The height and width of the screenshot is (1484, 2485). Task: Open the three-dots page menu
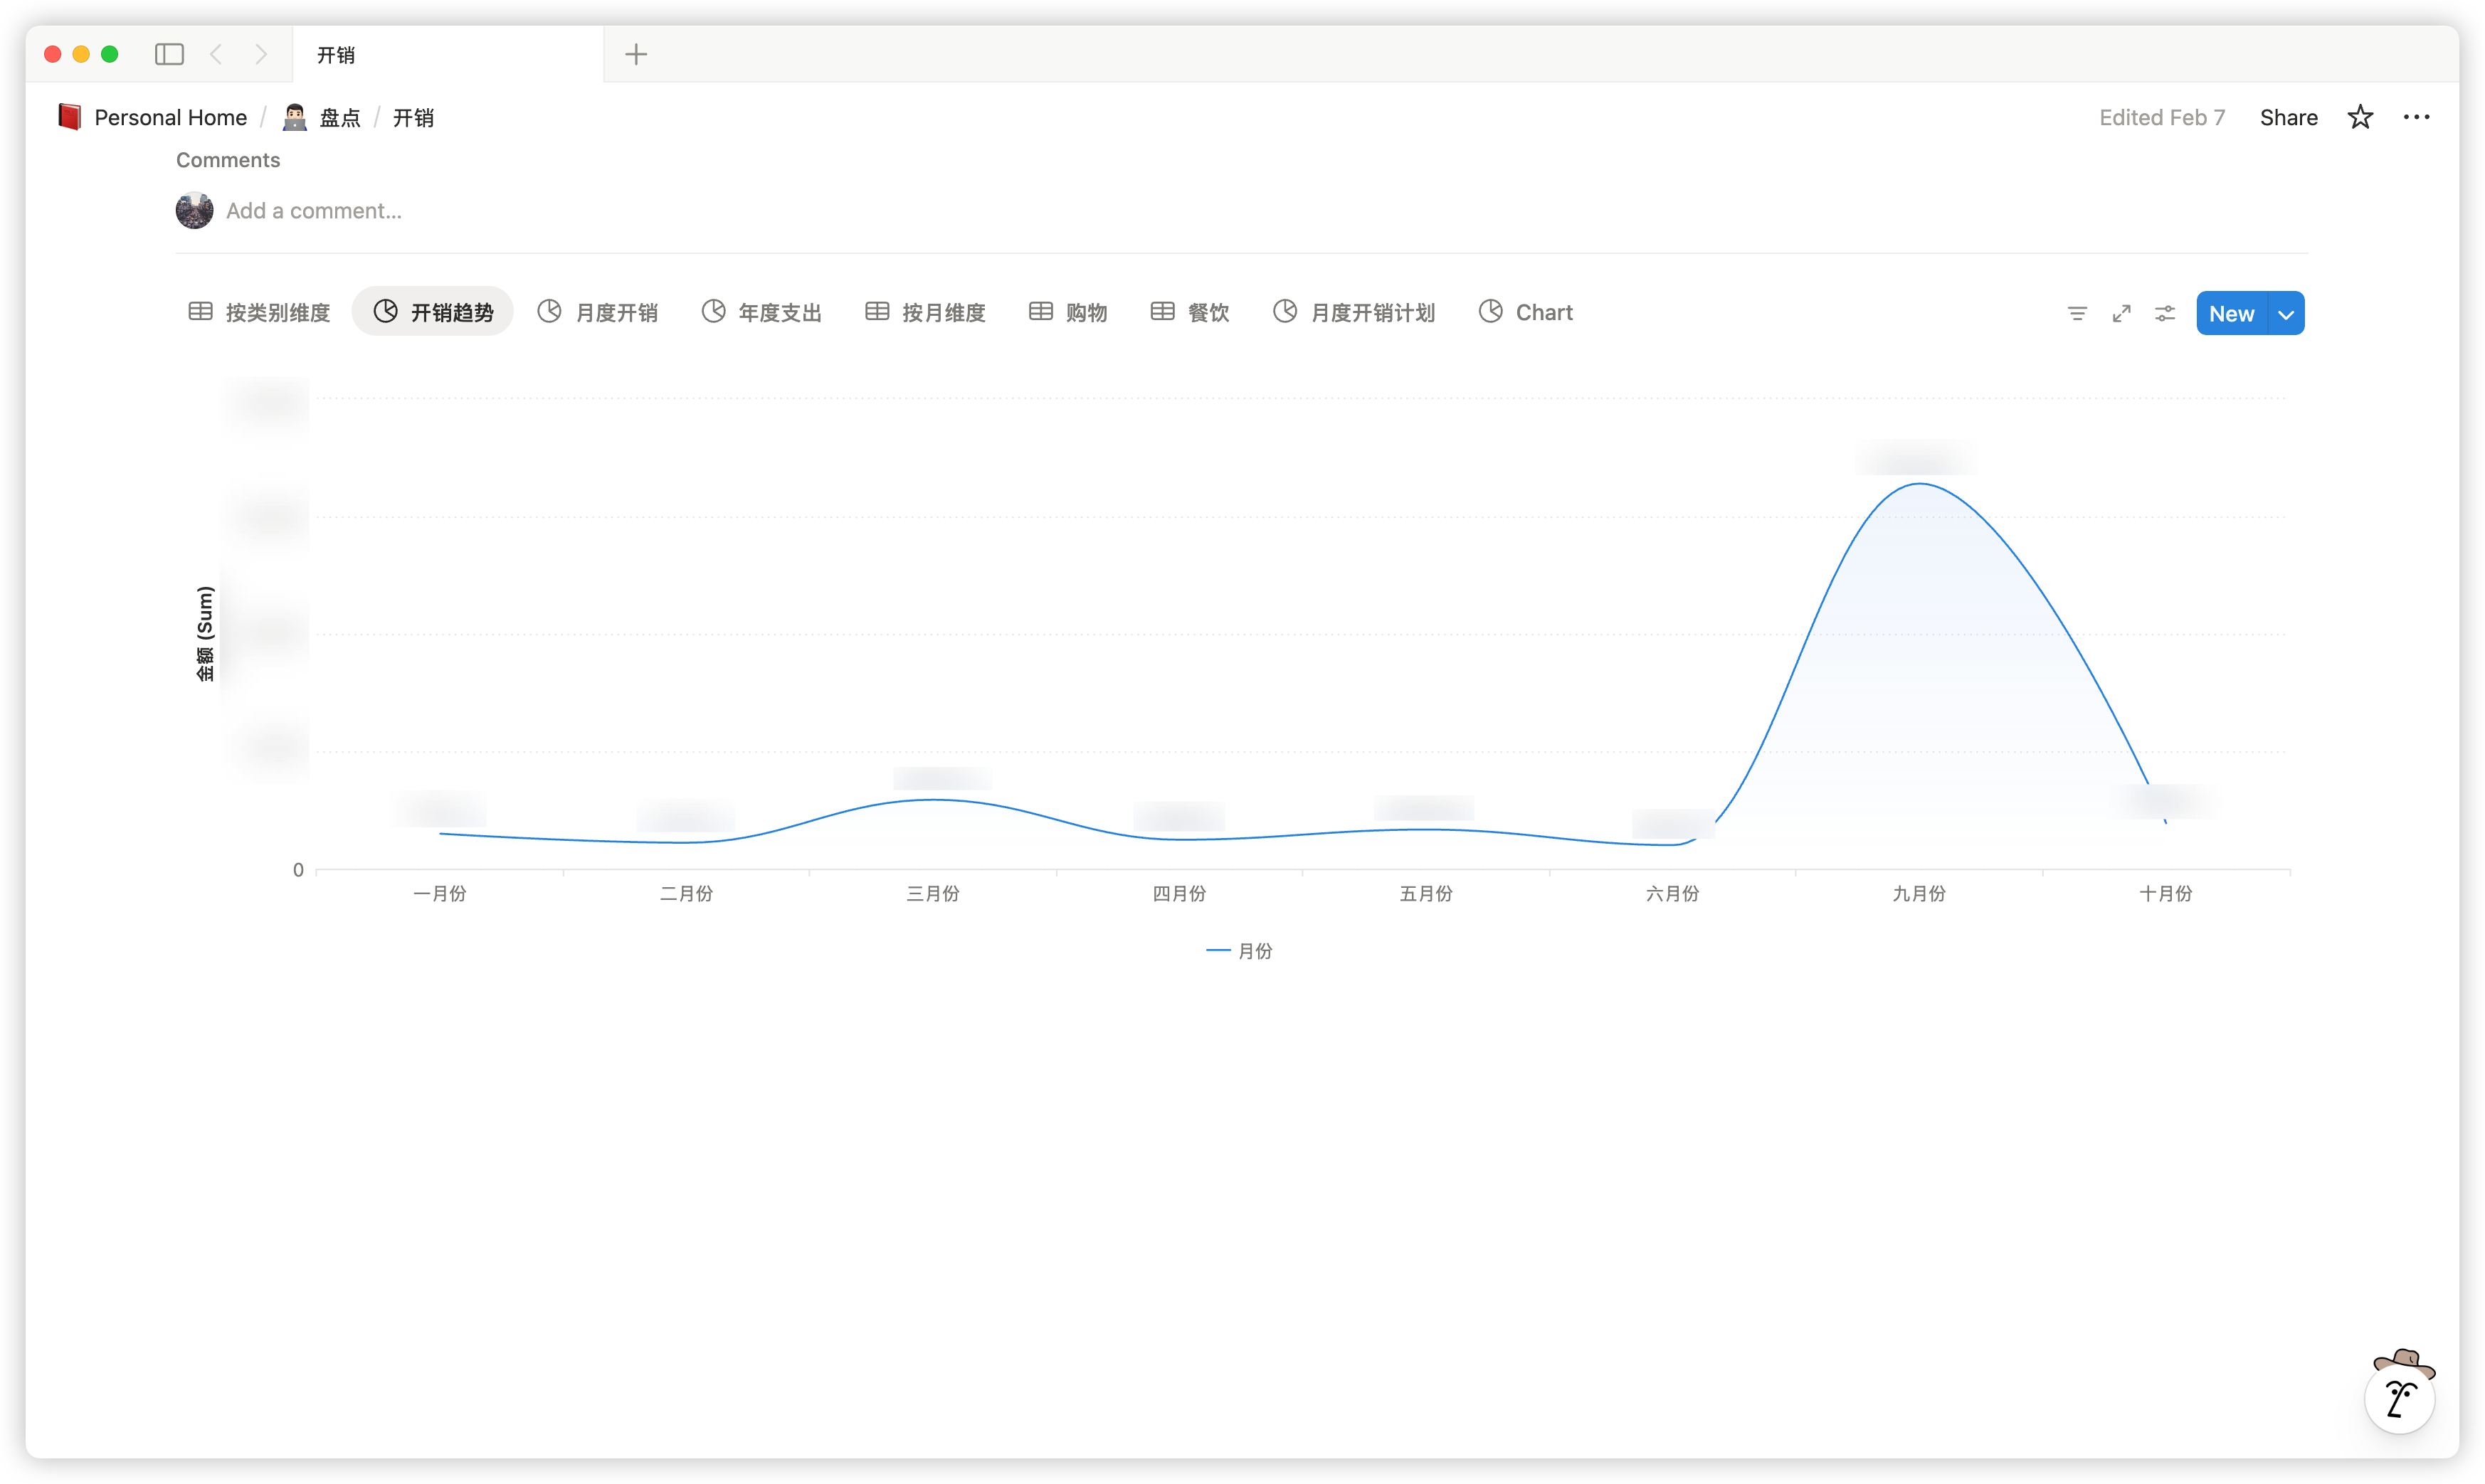tap(2416, 117)
